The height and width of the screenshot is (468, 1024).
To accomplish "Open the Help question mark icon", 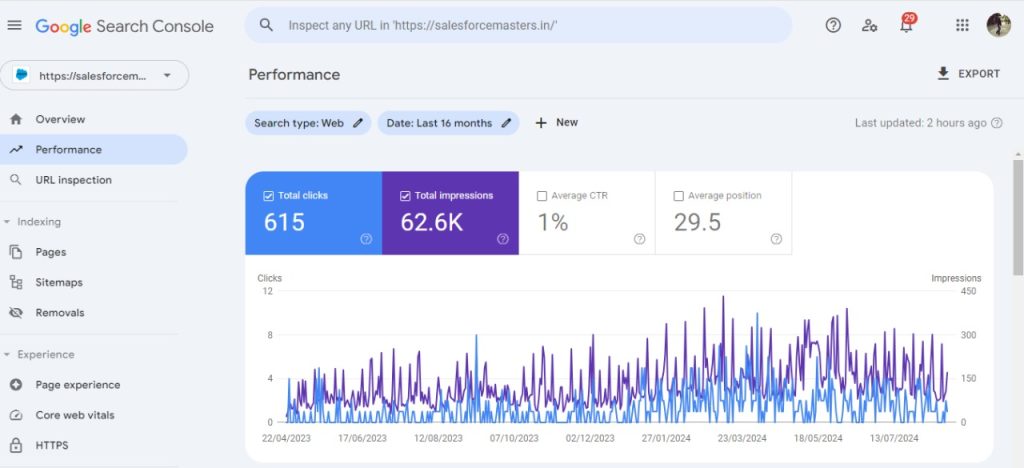I will coord(833,25).
